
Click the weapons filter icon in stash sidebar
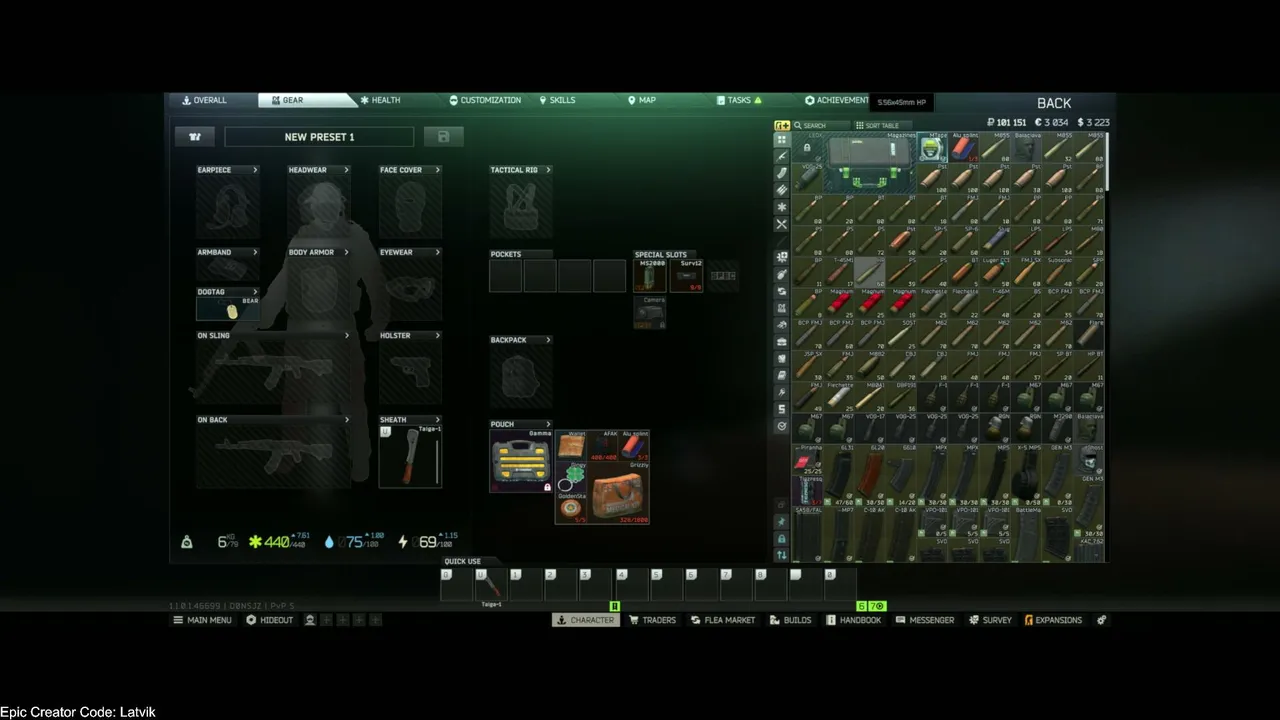pyautogui.click(x=782, y=156)
